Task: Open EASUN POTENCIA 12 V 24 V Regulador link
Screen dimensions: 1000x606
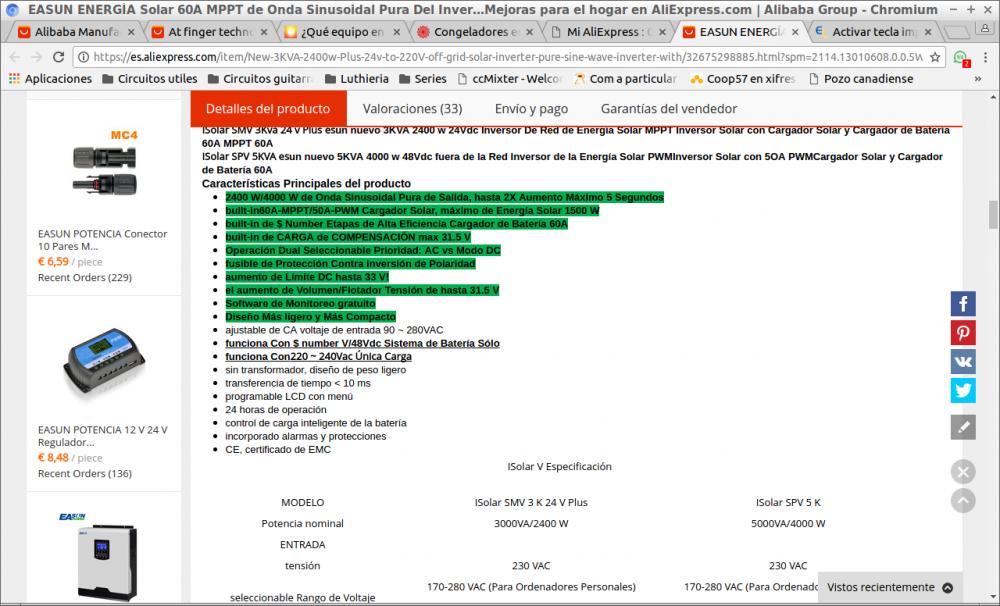Action: tap(102, 436)
